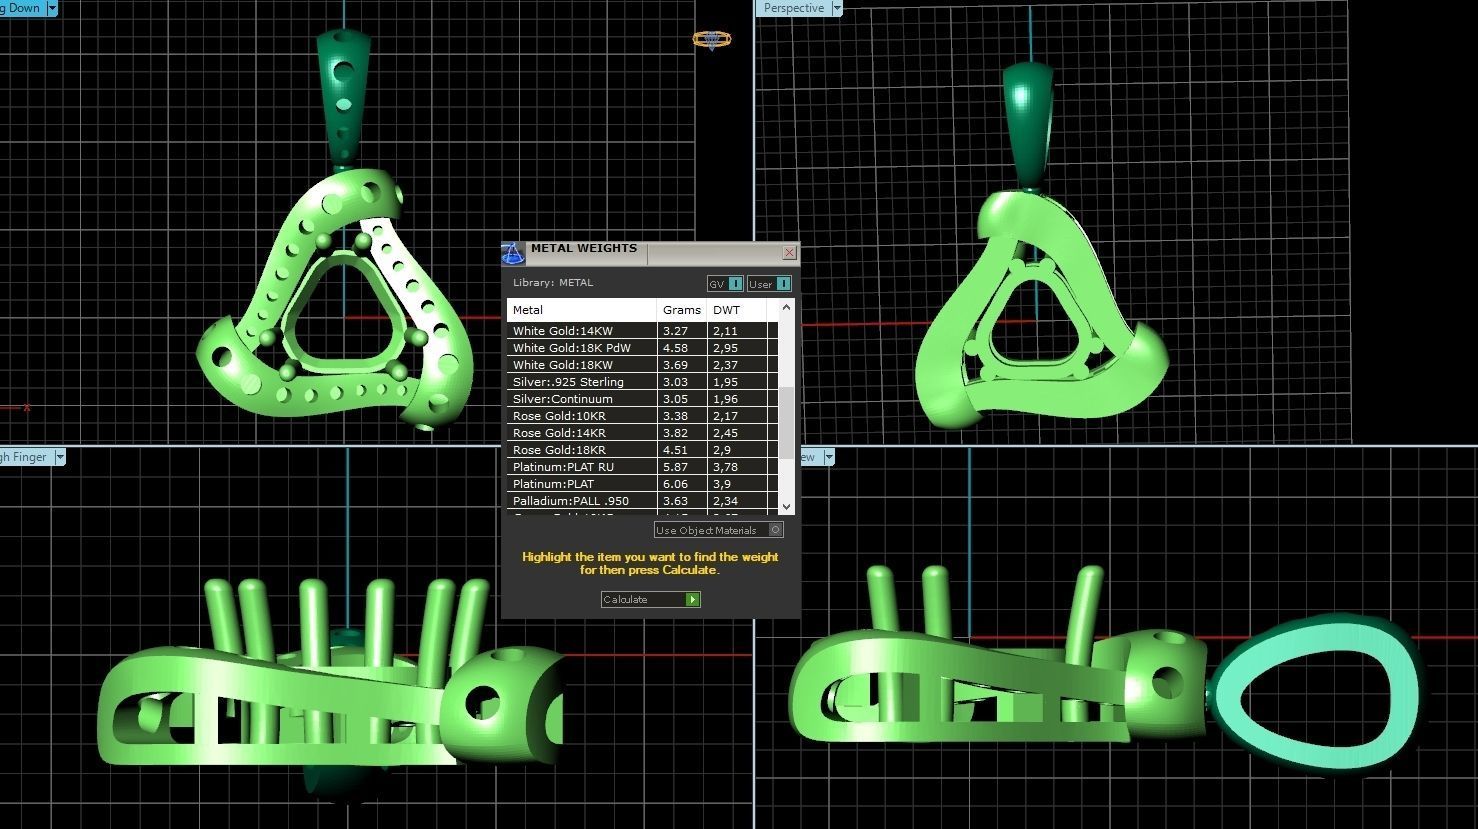Click the Metal Weights scale icon

tap(512, 253)
